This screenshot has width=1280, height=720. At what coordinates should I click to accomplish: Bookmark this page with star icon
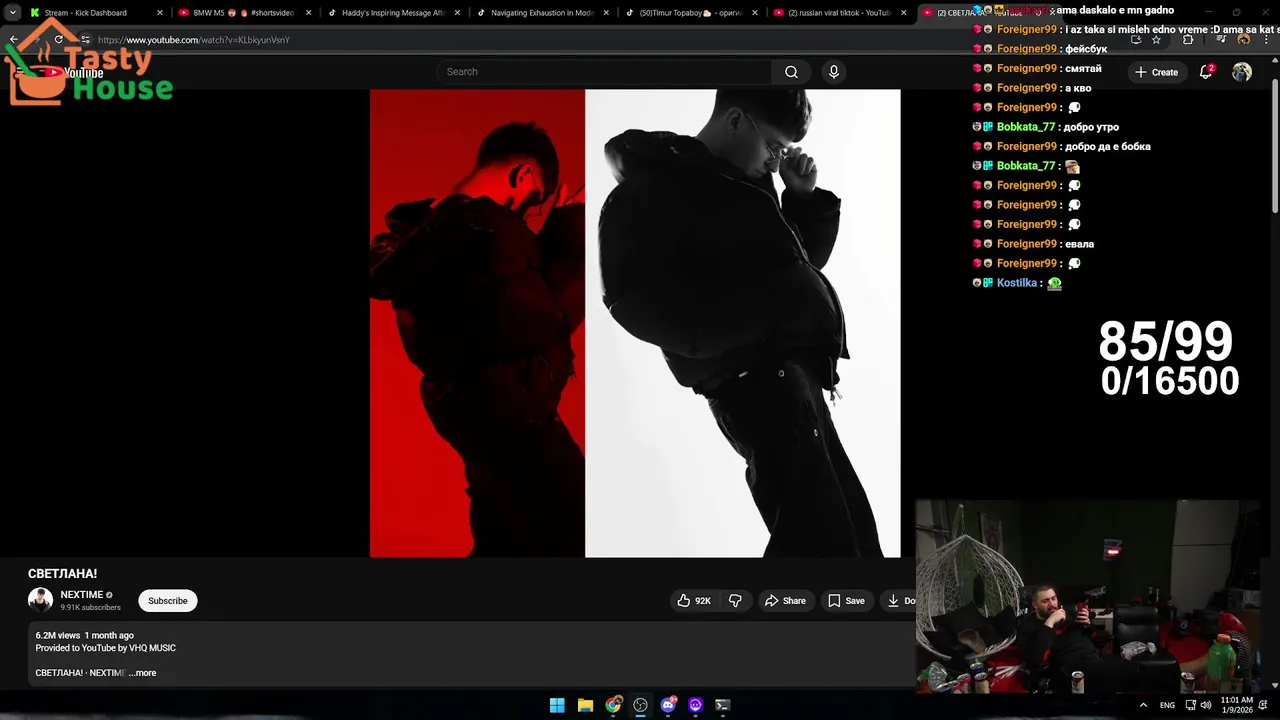tap(1156, 40)
